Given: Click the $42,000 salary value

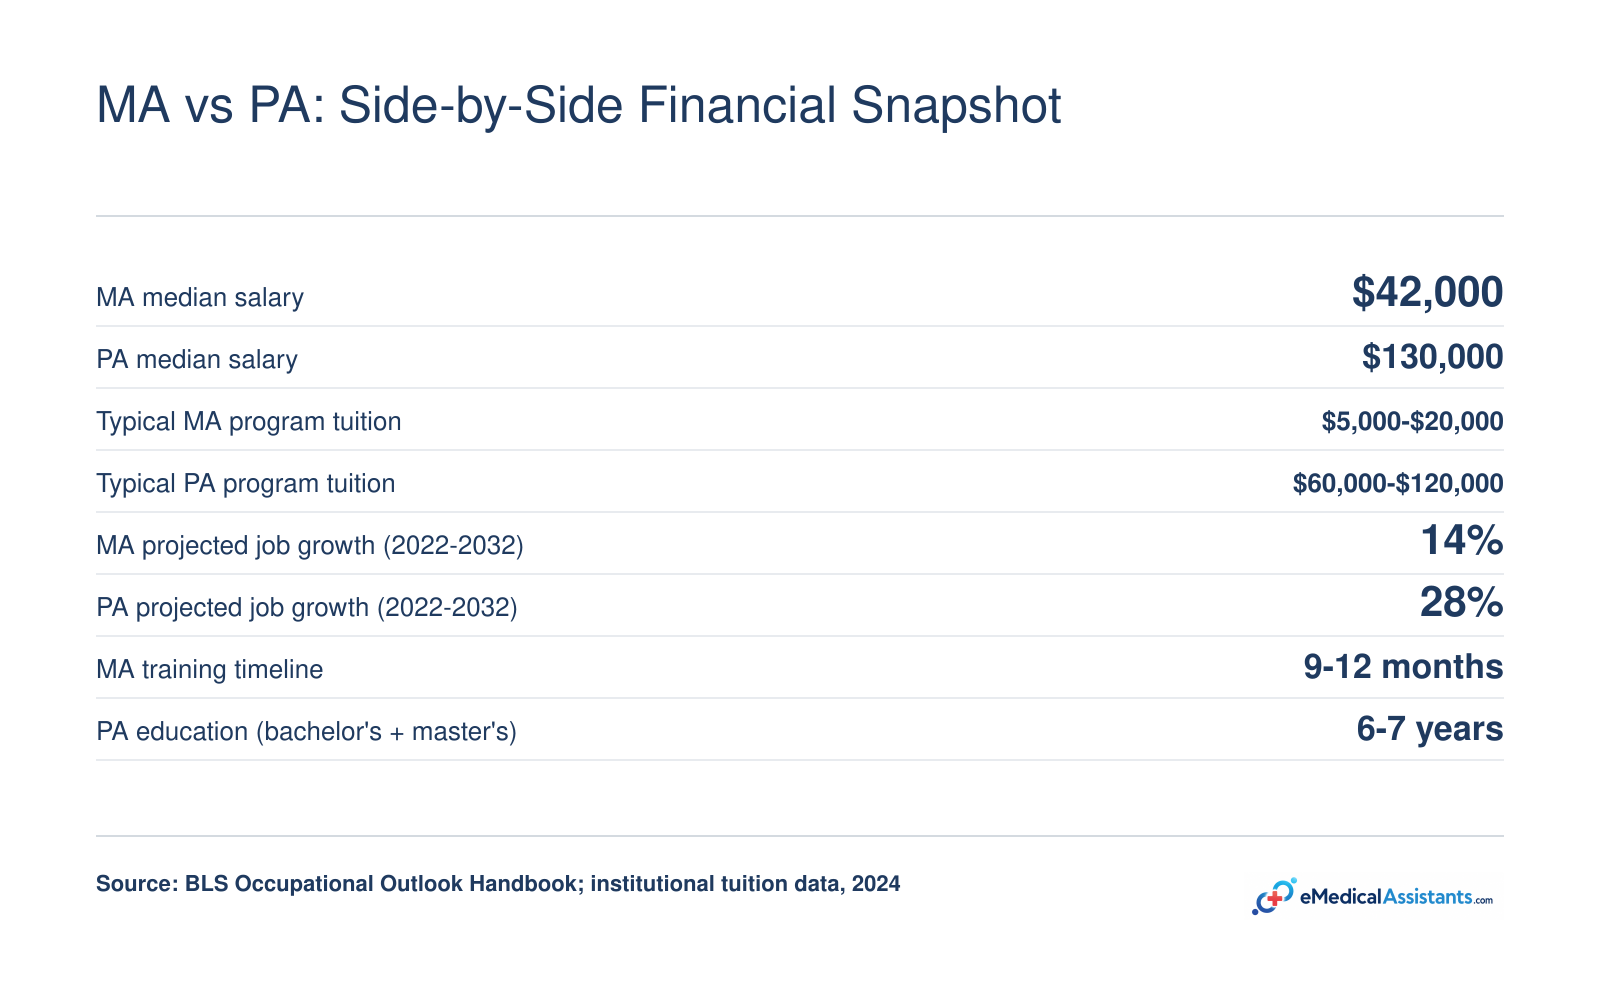Looking at the screenshot, I should [x=1427, y=292].
